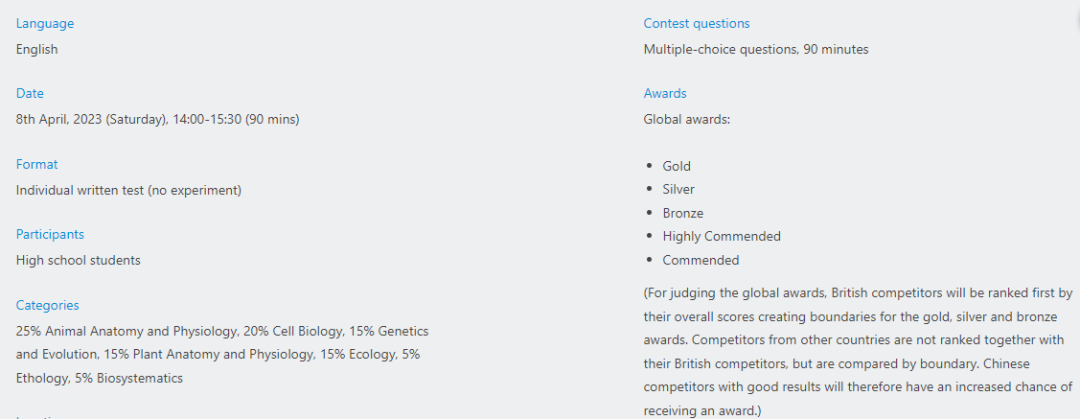Open the Date heading link
Image resolution: width=1080 pixels, height=419 pixels.
tap(30, 94)
